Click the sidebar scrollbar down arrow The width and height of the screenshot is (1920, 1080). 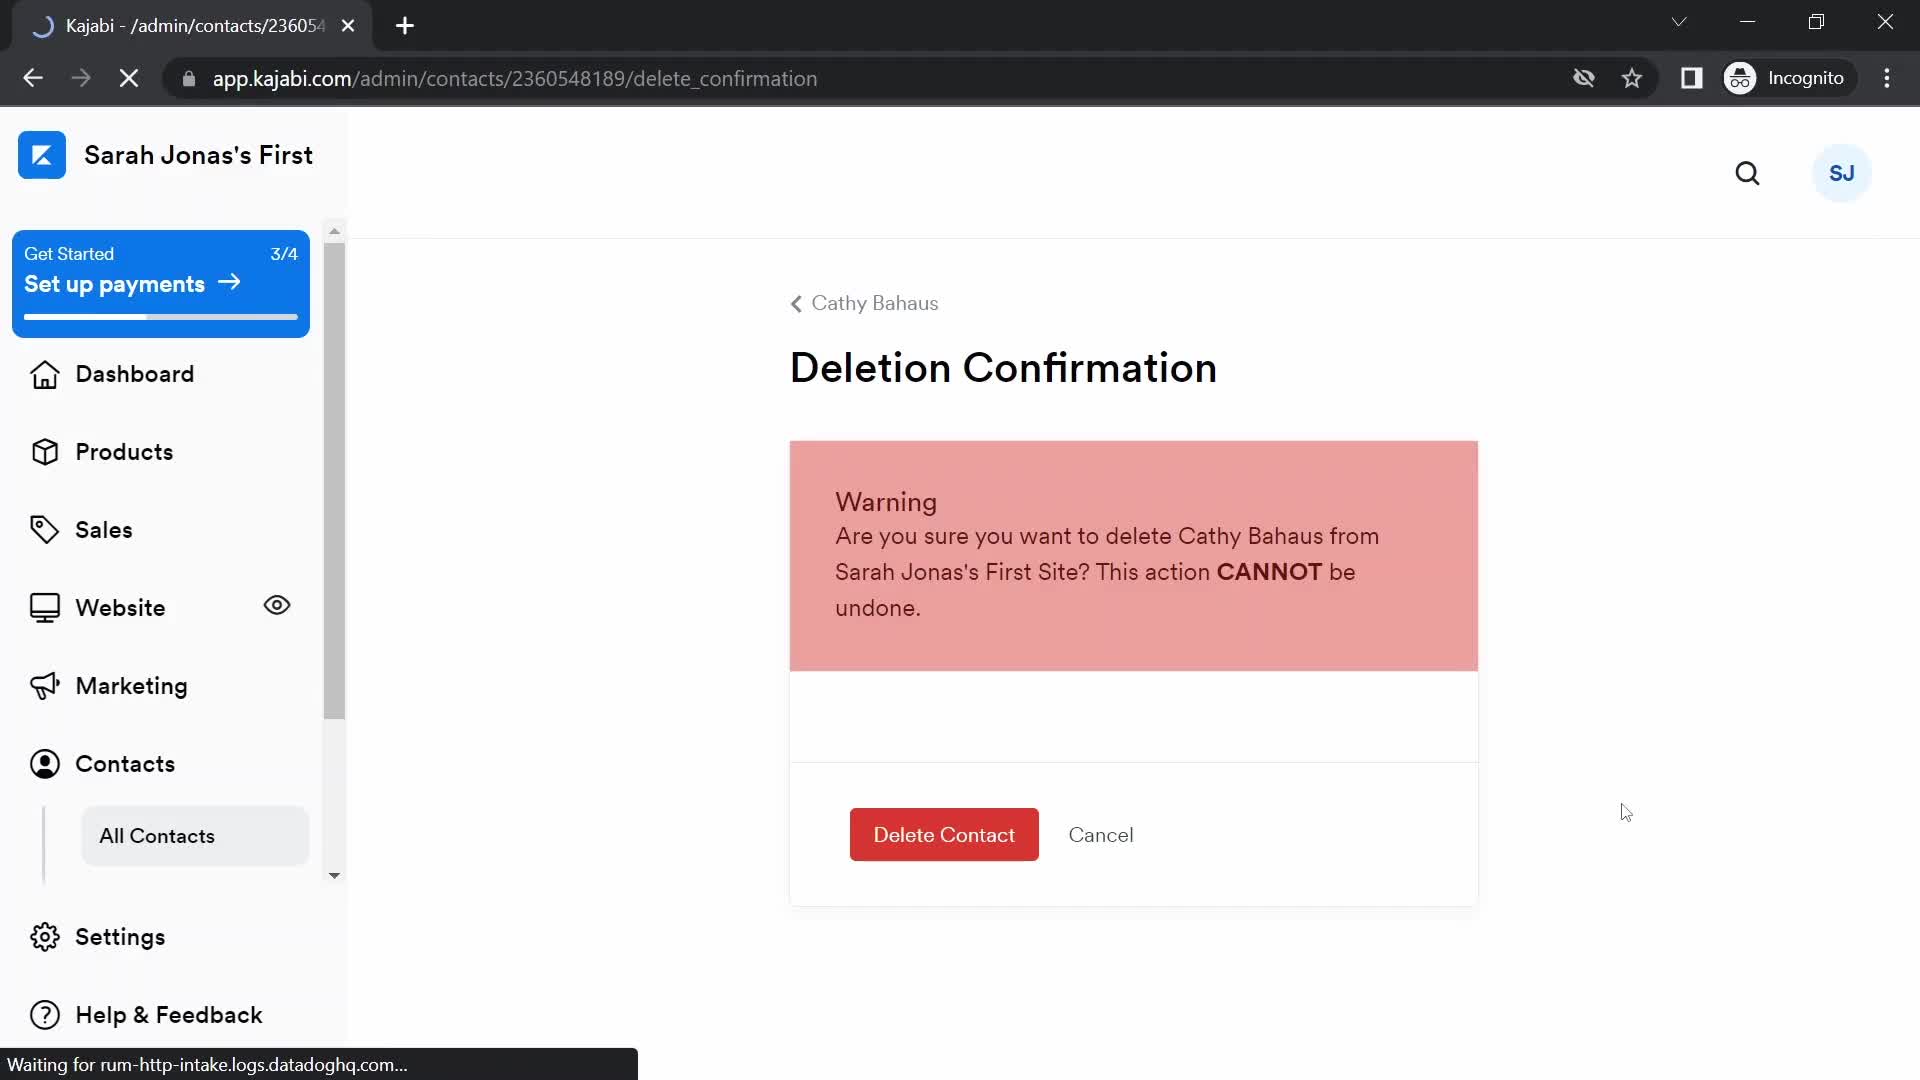coord(334,875)
